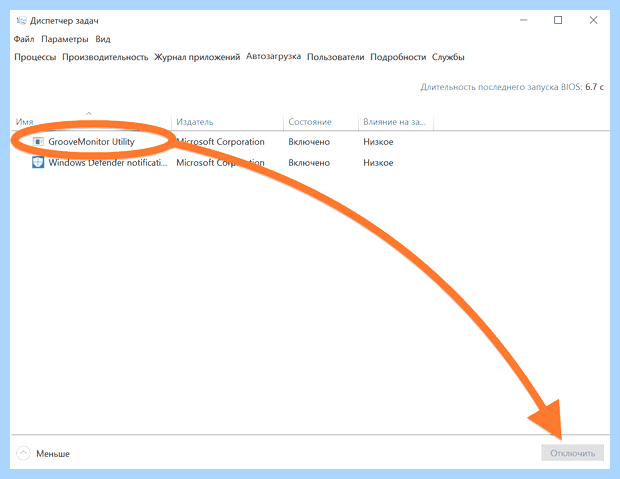Click the Меньше label to collapse
Viewport: 620px width, 479px height.
pos(53,454)
